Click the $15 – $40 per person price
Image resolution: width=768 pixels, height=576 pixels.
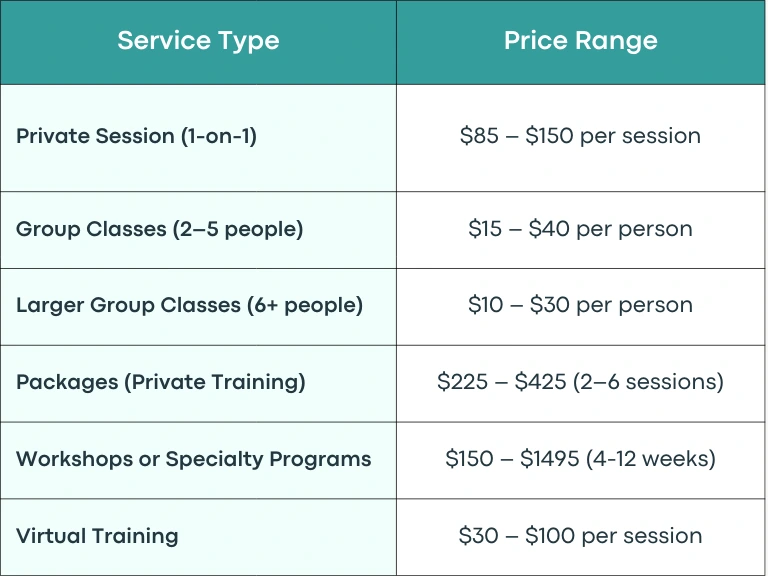580,229
